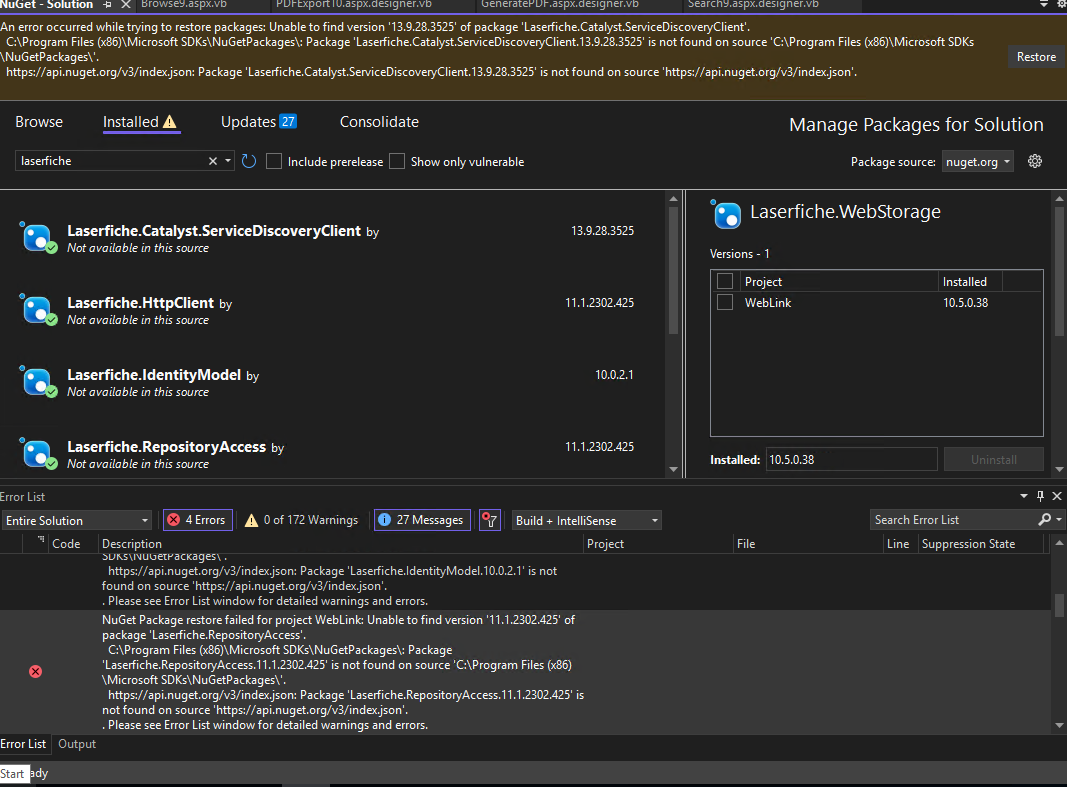The width and height of the screenshot is (1067, 787).
Task: Check the select-all Project checkbox
Action: point(725,281)
